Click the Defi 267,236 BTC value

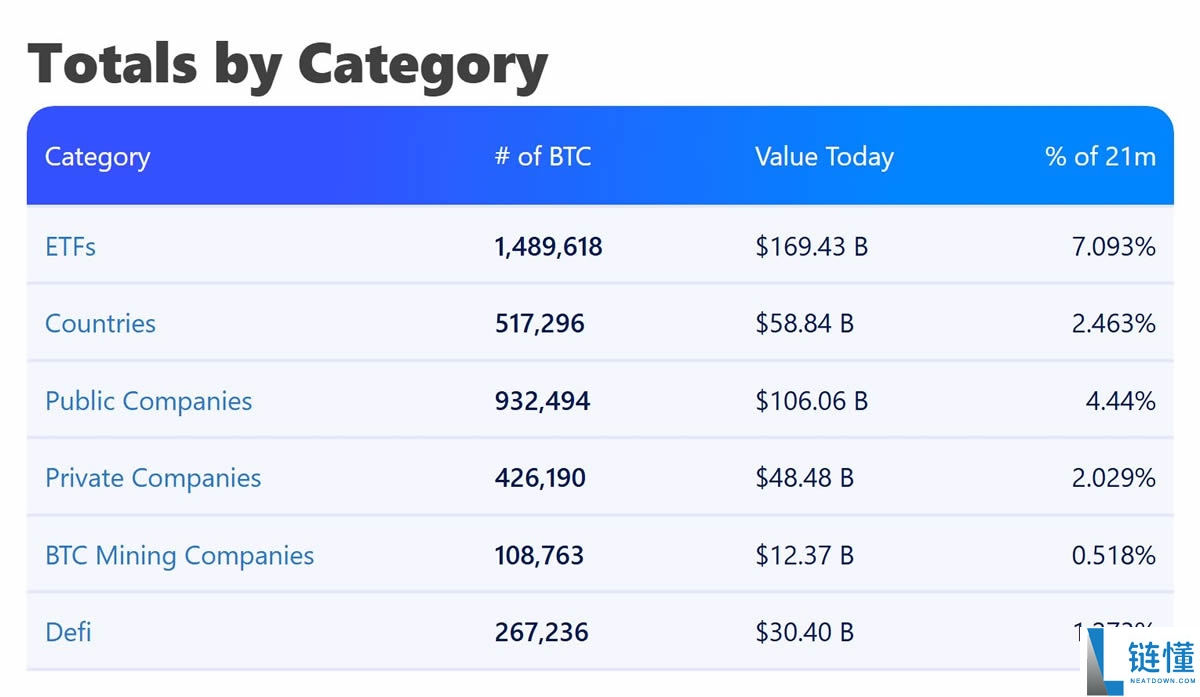pyautogui.click(x=541, y=632)
